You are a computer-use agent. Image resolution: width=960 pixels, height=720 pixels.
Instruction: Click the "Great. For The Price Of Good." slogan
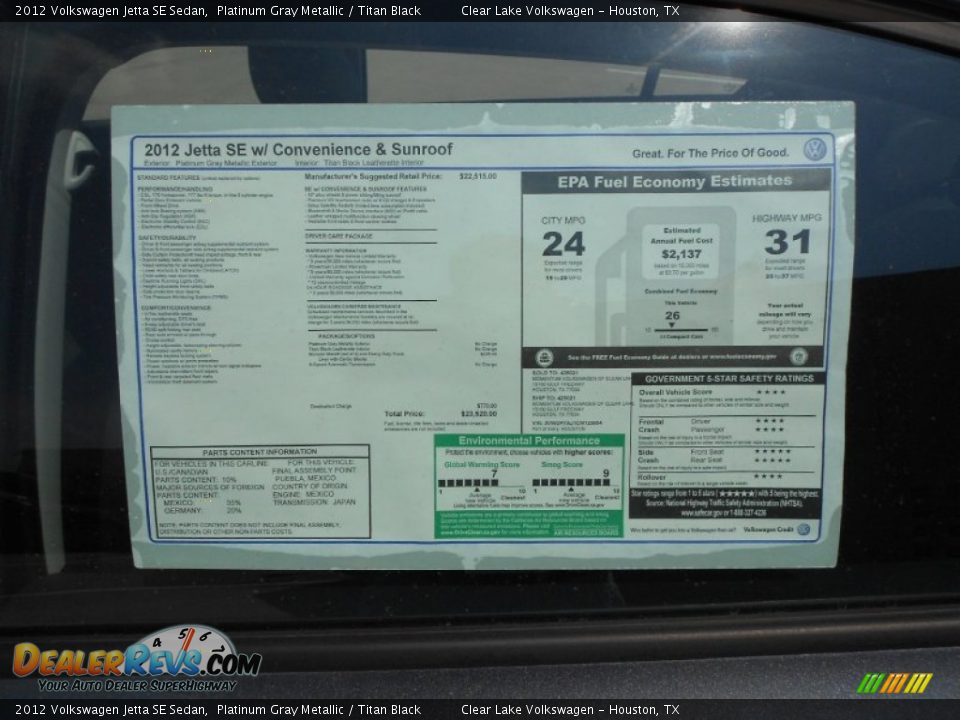click(x=710, y=153)
